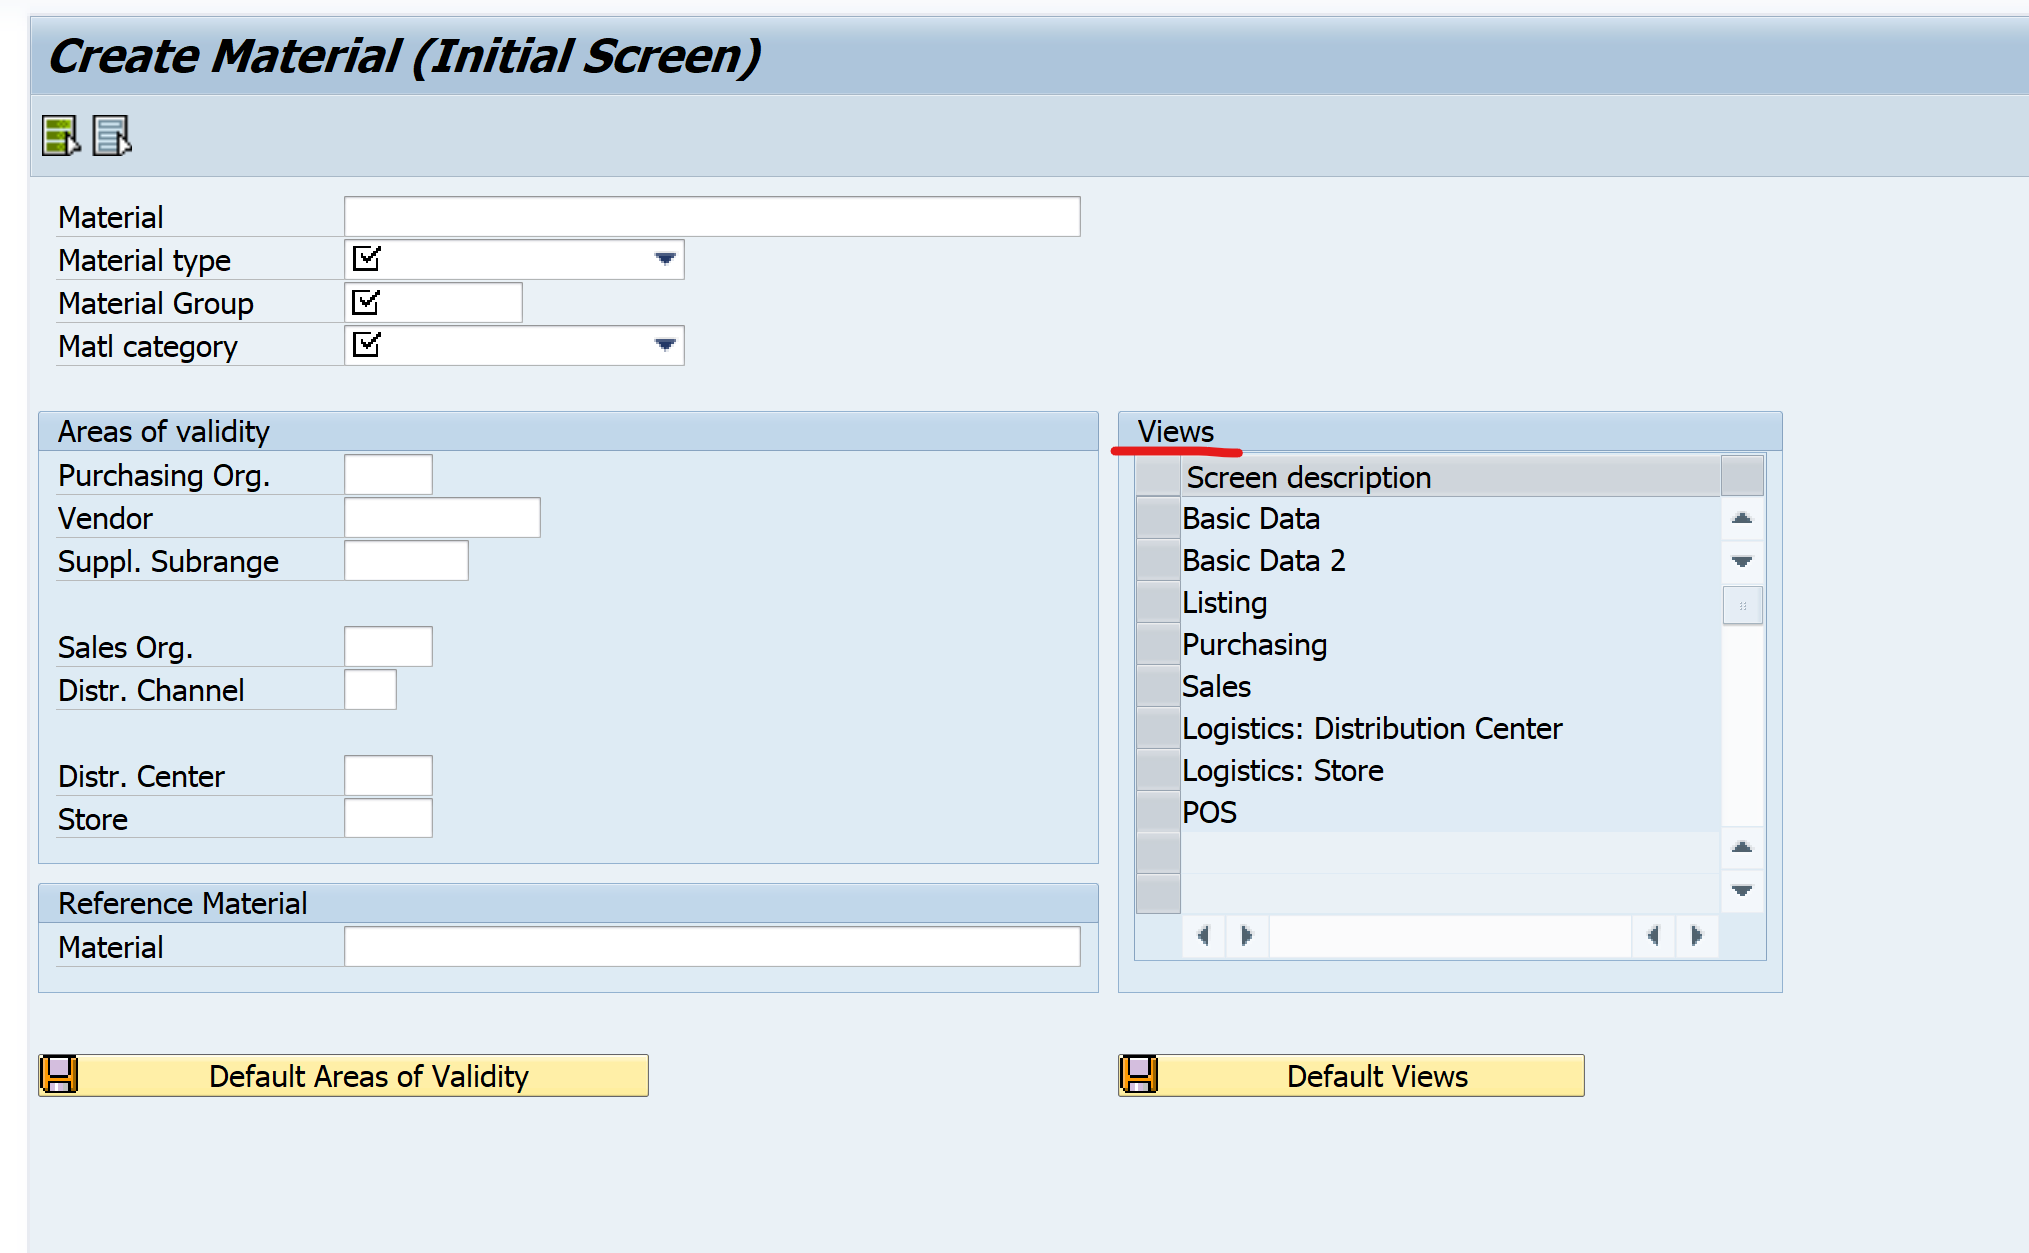Viewport: 2029px width, 1253px height.
Task: Toggle the Matl category checkbox
Action: point(368,344)
